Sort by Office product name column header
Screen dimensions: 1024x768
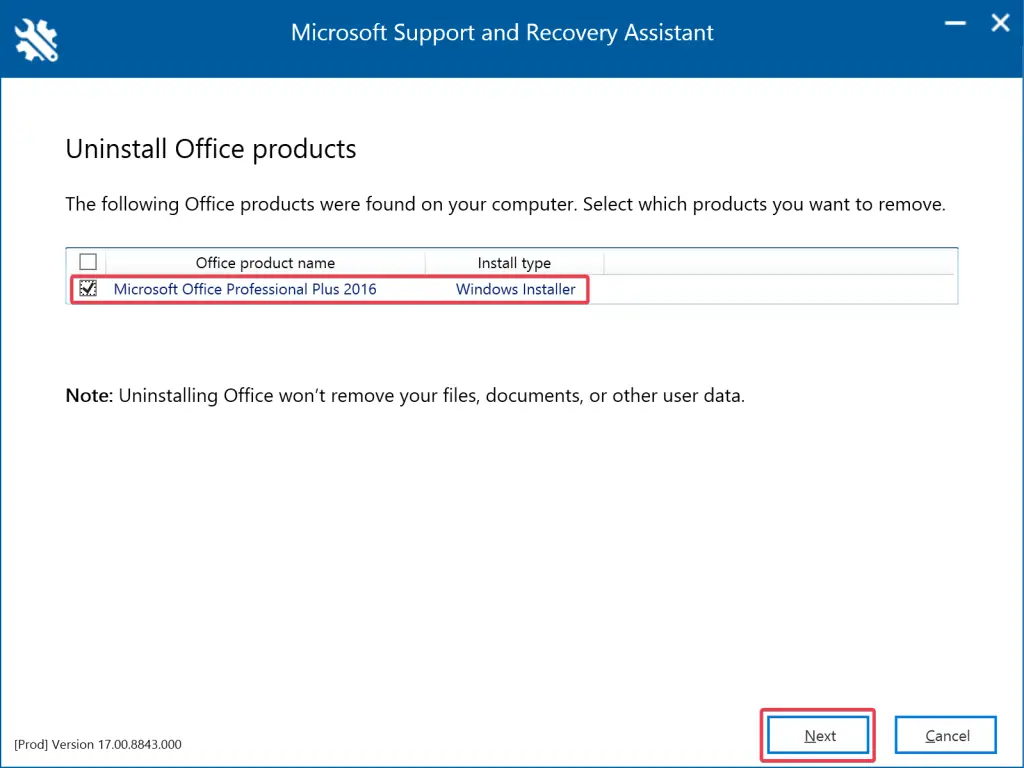(x=265, y=263)
